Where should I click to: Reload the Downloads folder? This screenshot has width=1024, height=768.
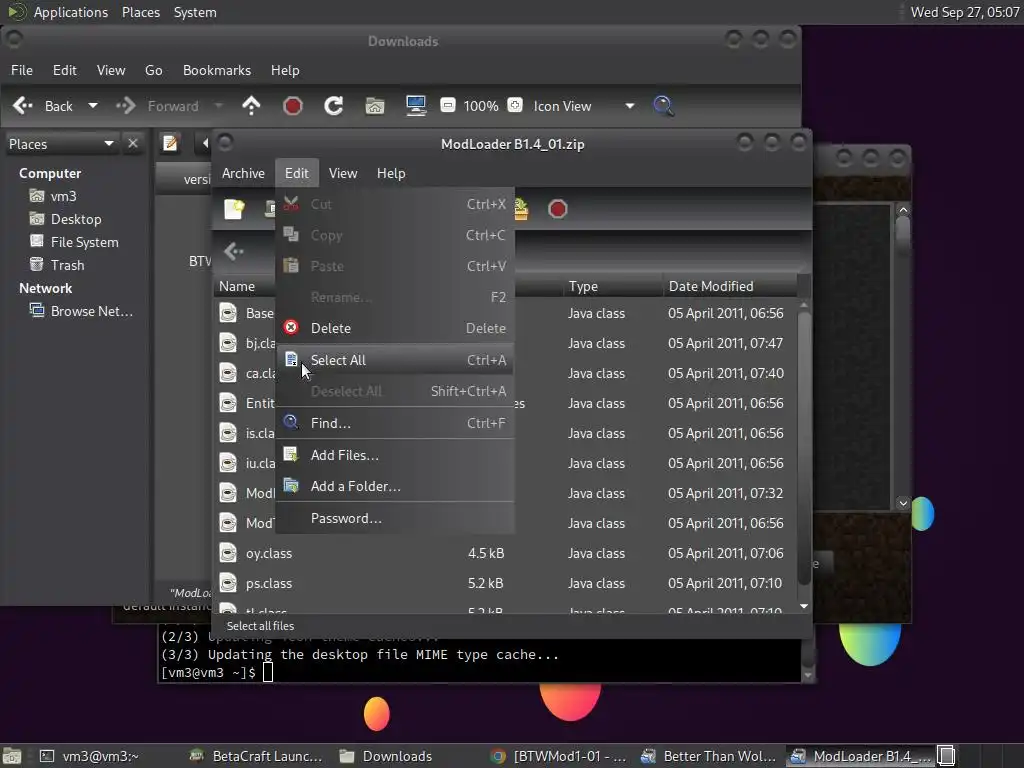point(334,106)
